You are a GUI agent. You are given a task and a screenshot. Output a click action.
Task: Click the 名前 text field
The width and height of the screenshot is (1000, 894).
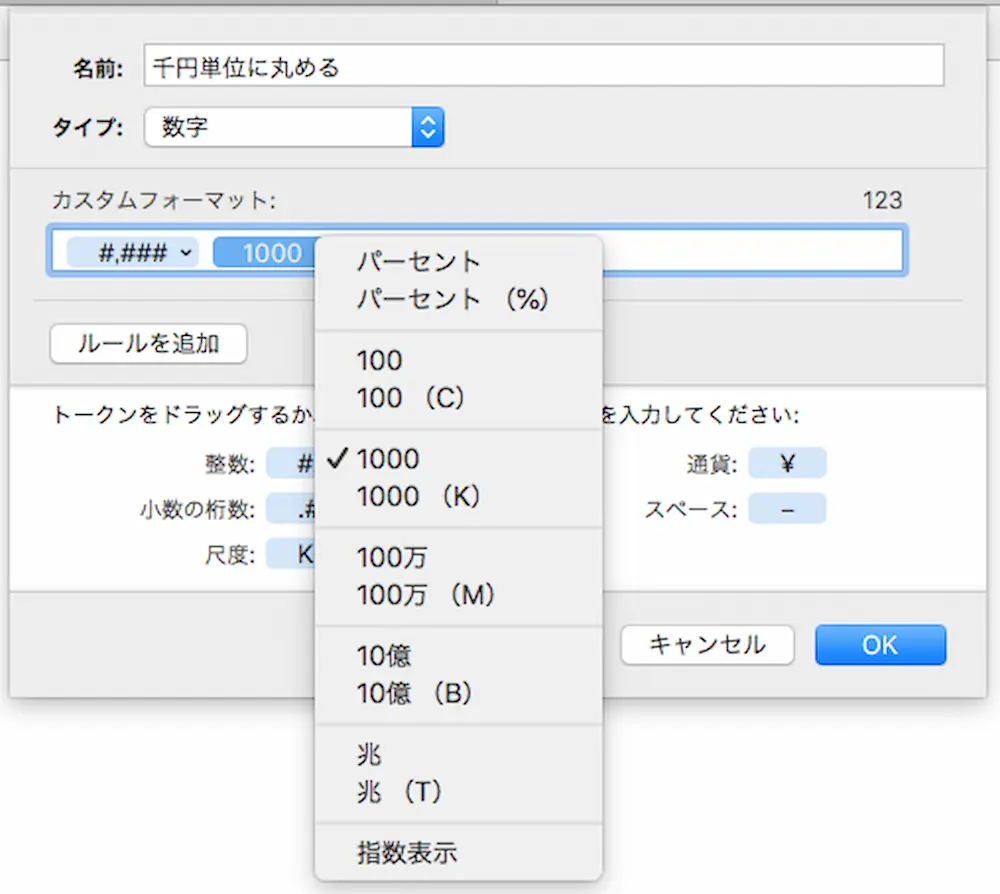pos(543,67)
